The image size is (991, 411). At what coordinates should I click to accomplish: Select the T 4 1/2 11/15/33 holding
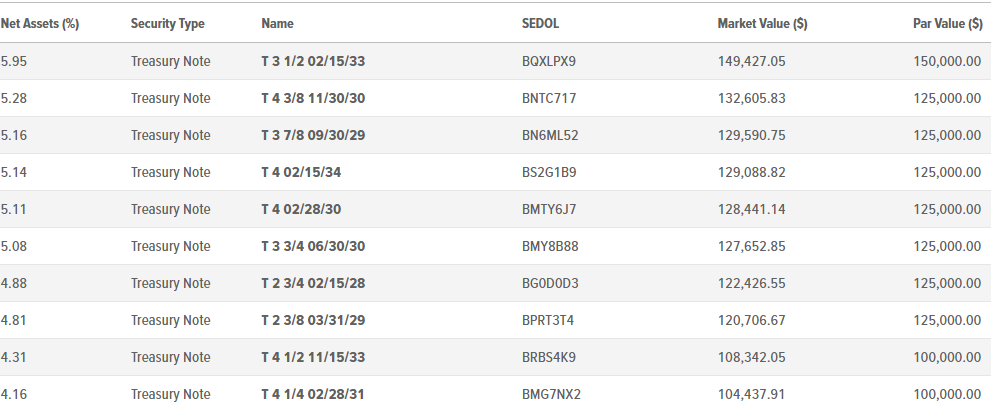pos(313,357)
